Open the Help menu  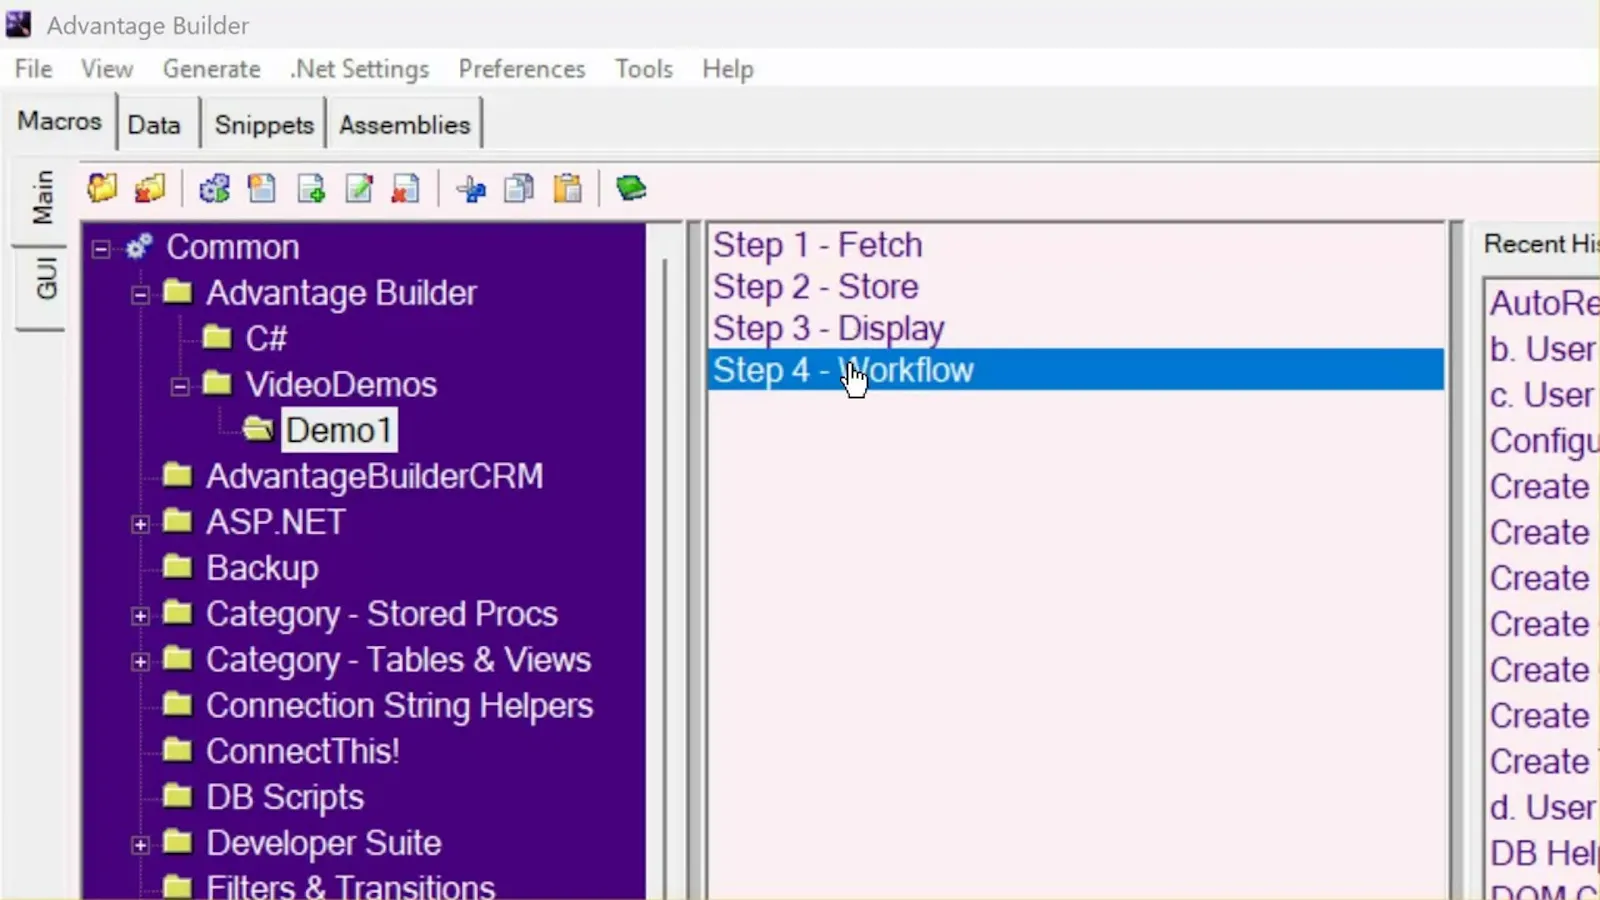coord(727,69)
